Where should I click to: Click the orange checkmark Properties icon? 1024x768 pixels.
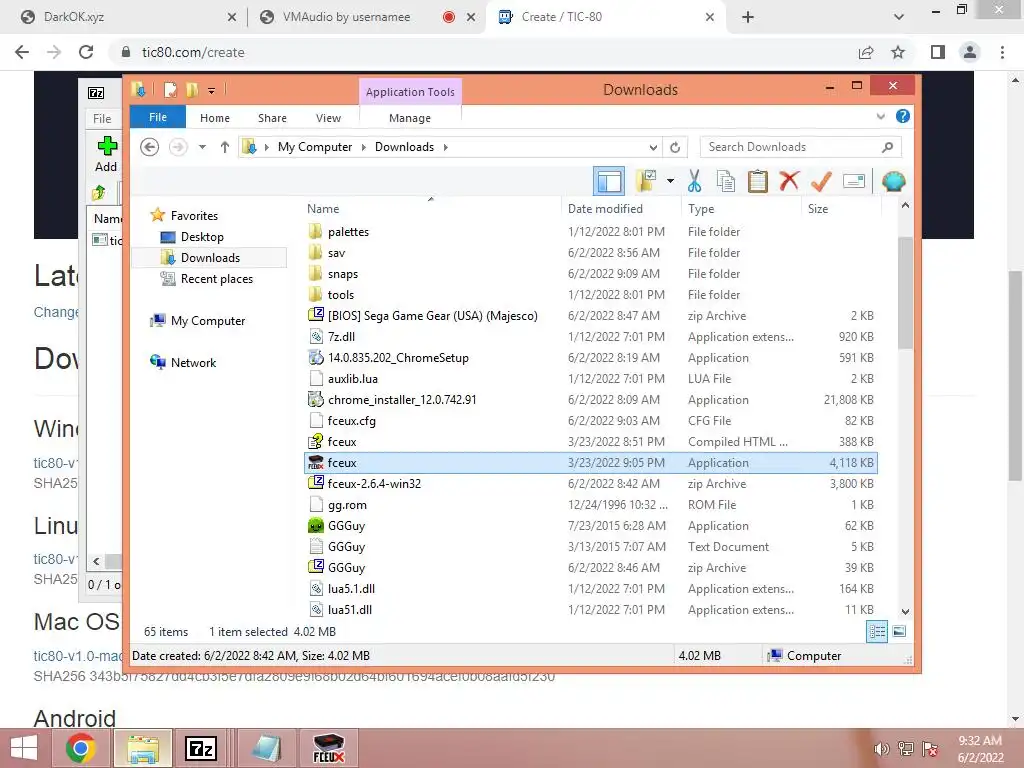click(x=821, y=181)
